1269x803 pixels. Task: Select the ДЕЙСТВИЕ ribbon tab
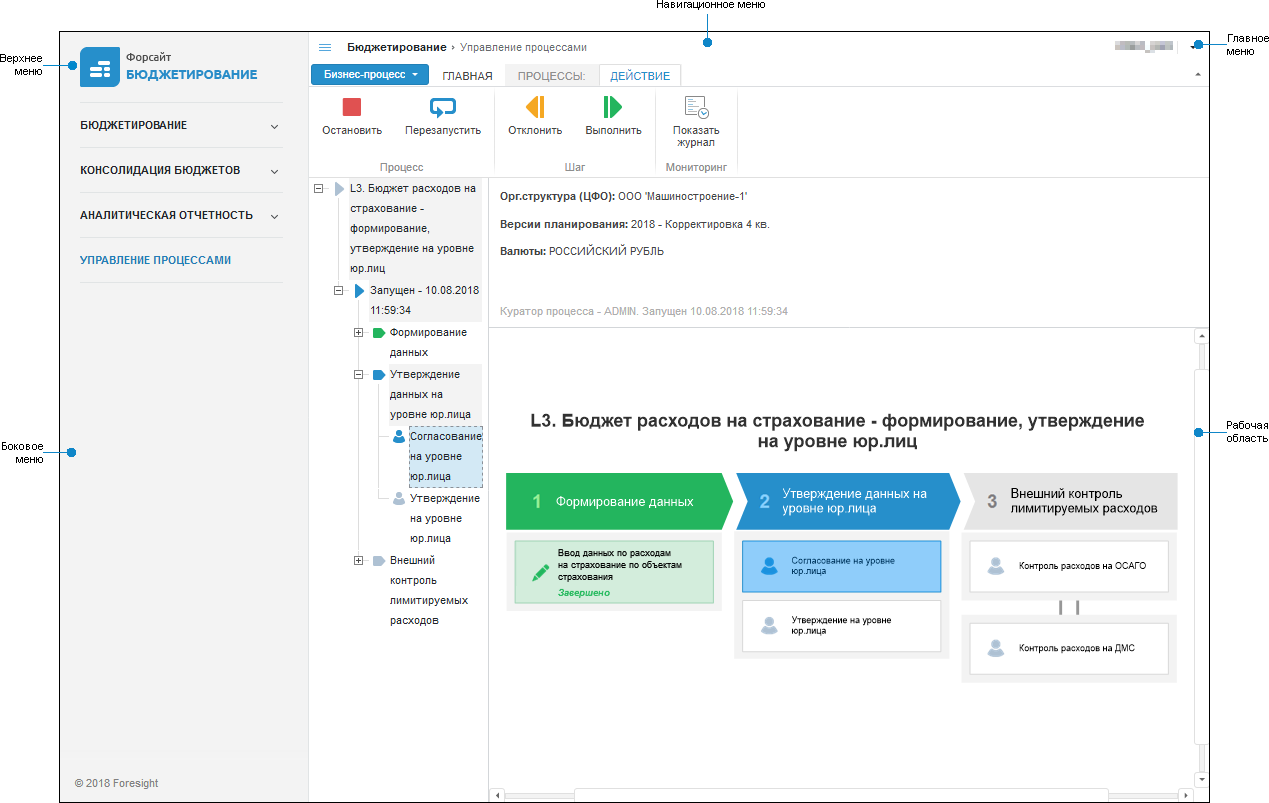[640, 76]
